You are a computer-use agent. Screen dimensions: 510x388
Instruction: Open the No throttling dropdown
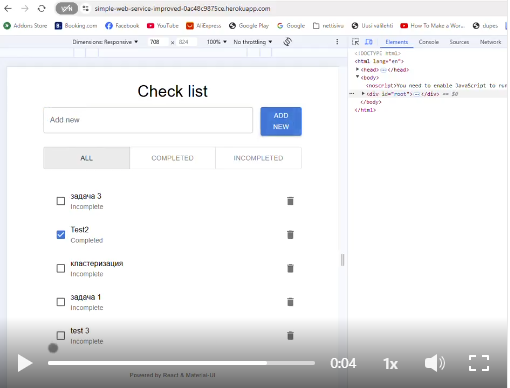253,42
